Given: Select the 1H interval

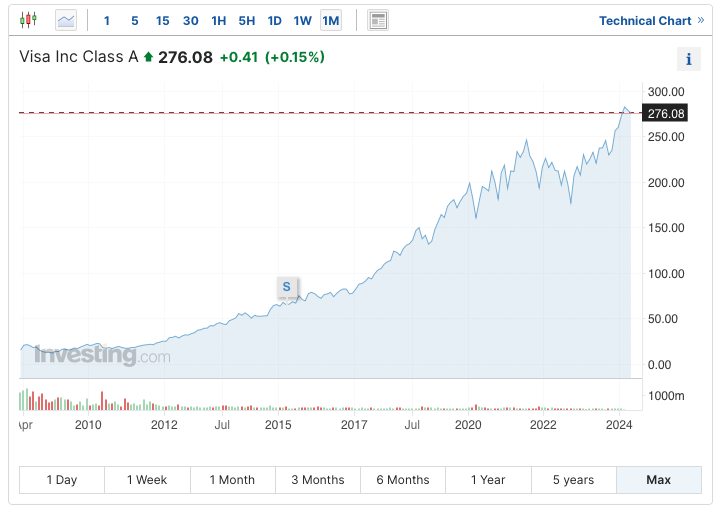Looking at the screenshot, I should (219, 21).
